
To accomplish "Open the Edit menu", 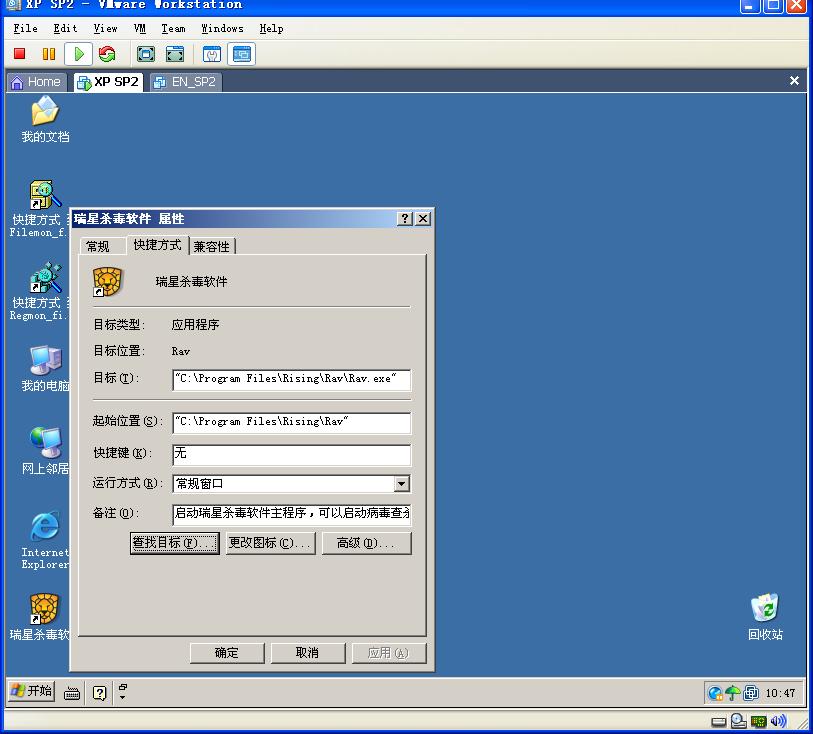I will 65,29.
